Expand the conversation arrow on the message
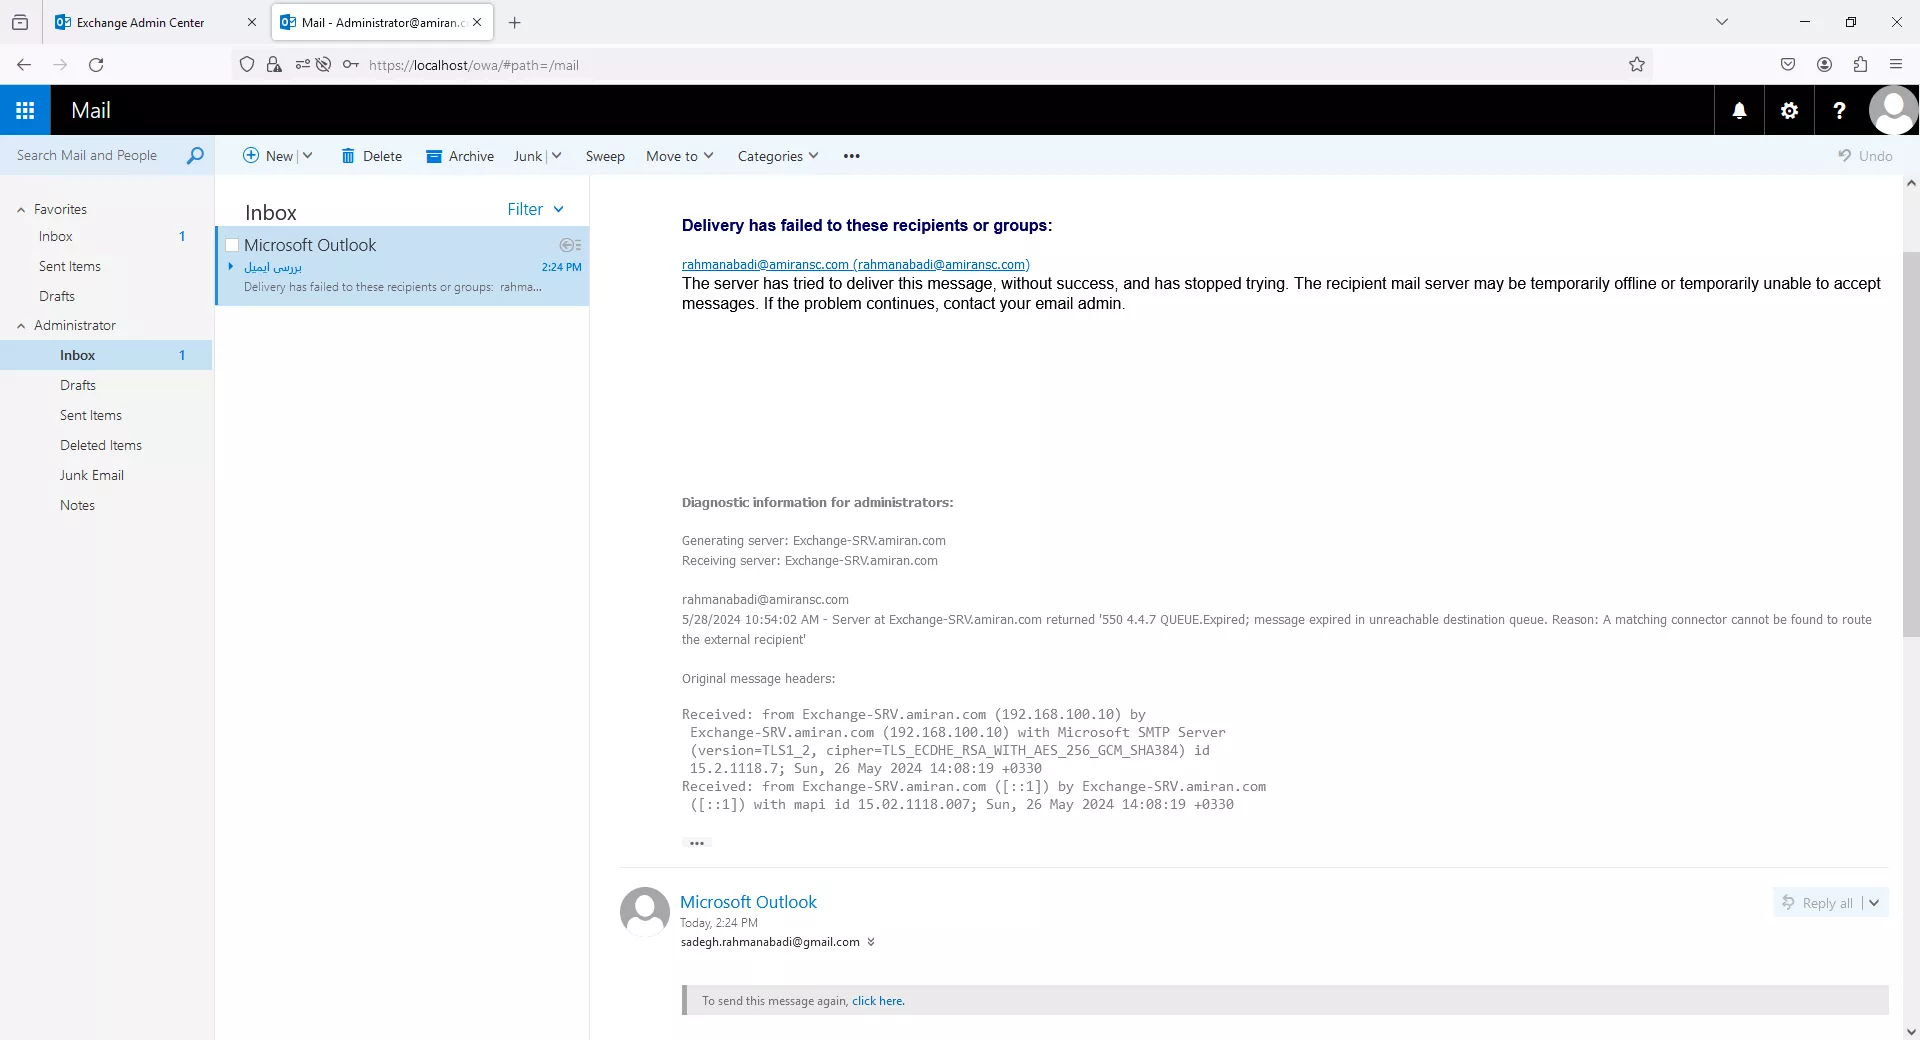Screen dimensions: 1920x1040 (x=231, y=266)
